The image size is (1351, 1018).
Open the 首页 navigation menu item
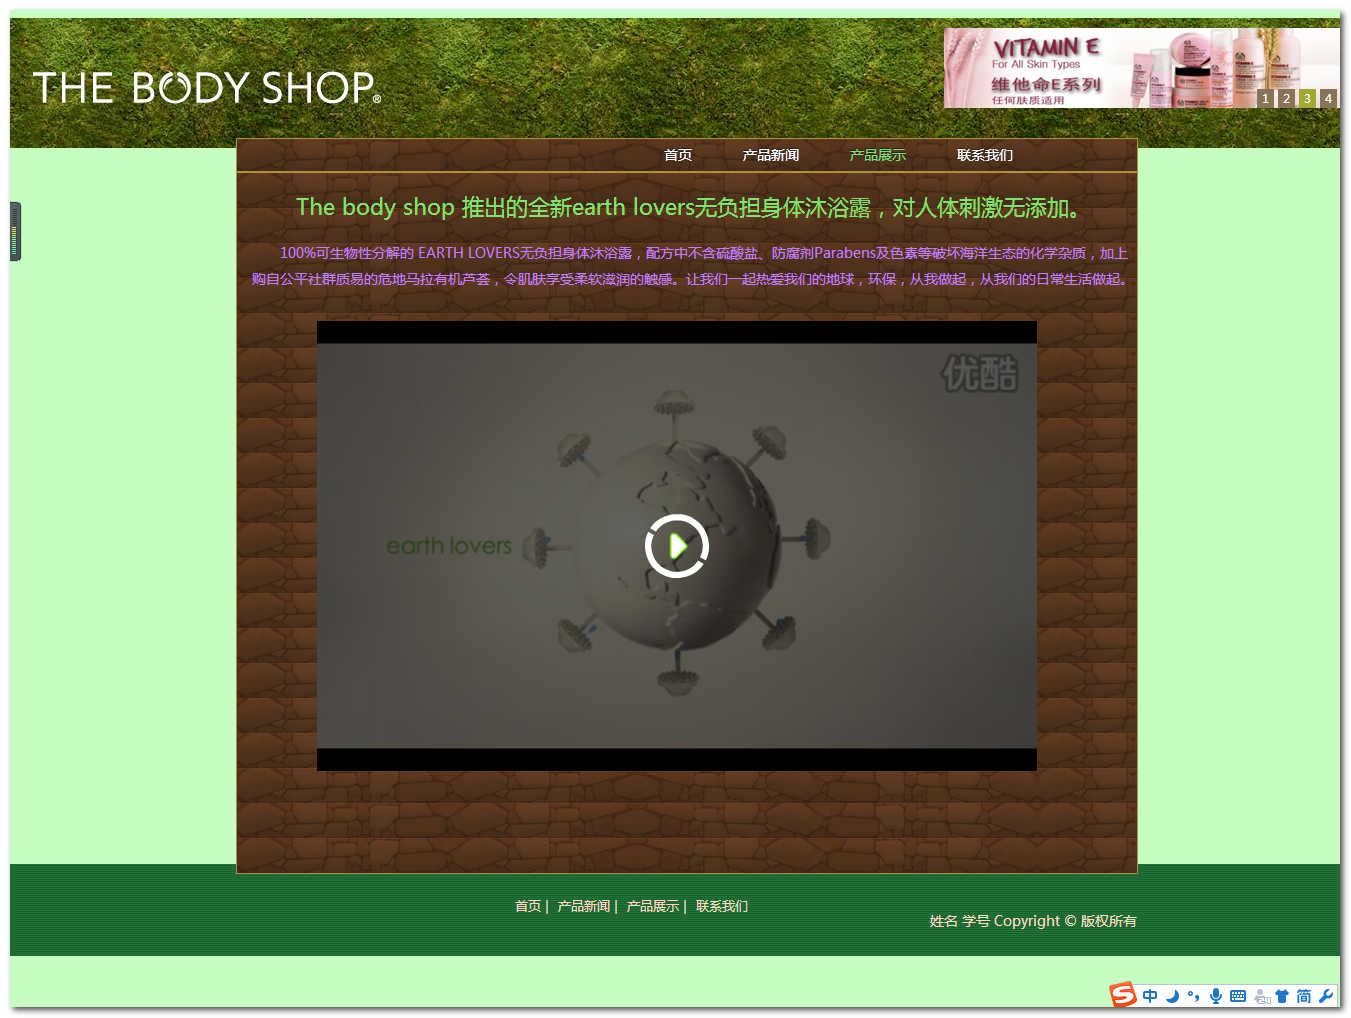click(x=678, y=155)
